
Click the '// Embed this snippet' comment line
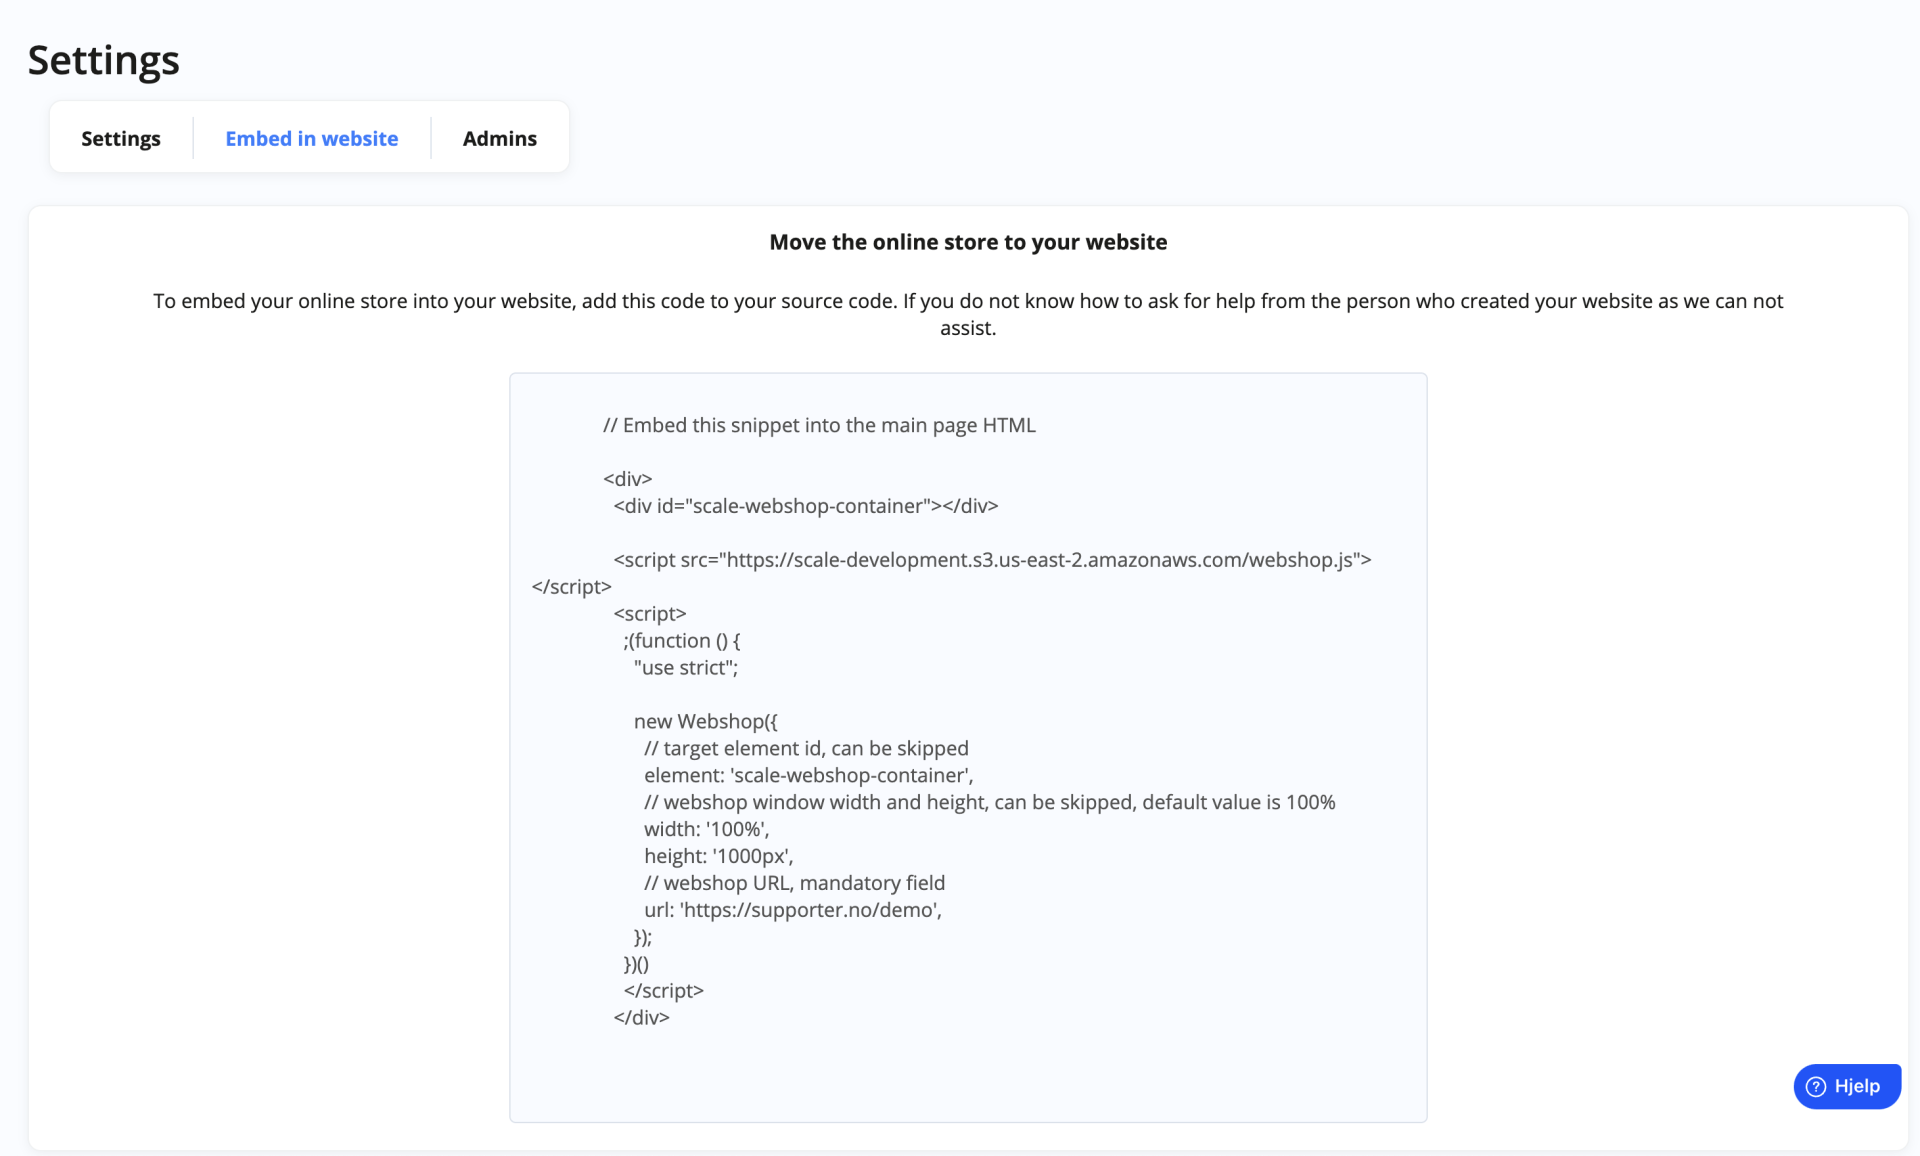coord(819,425)
